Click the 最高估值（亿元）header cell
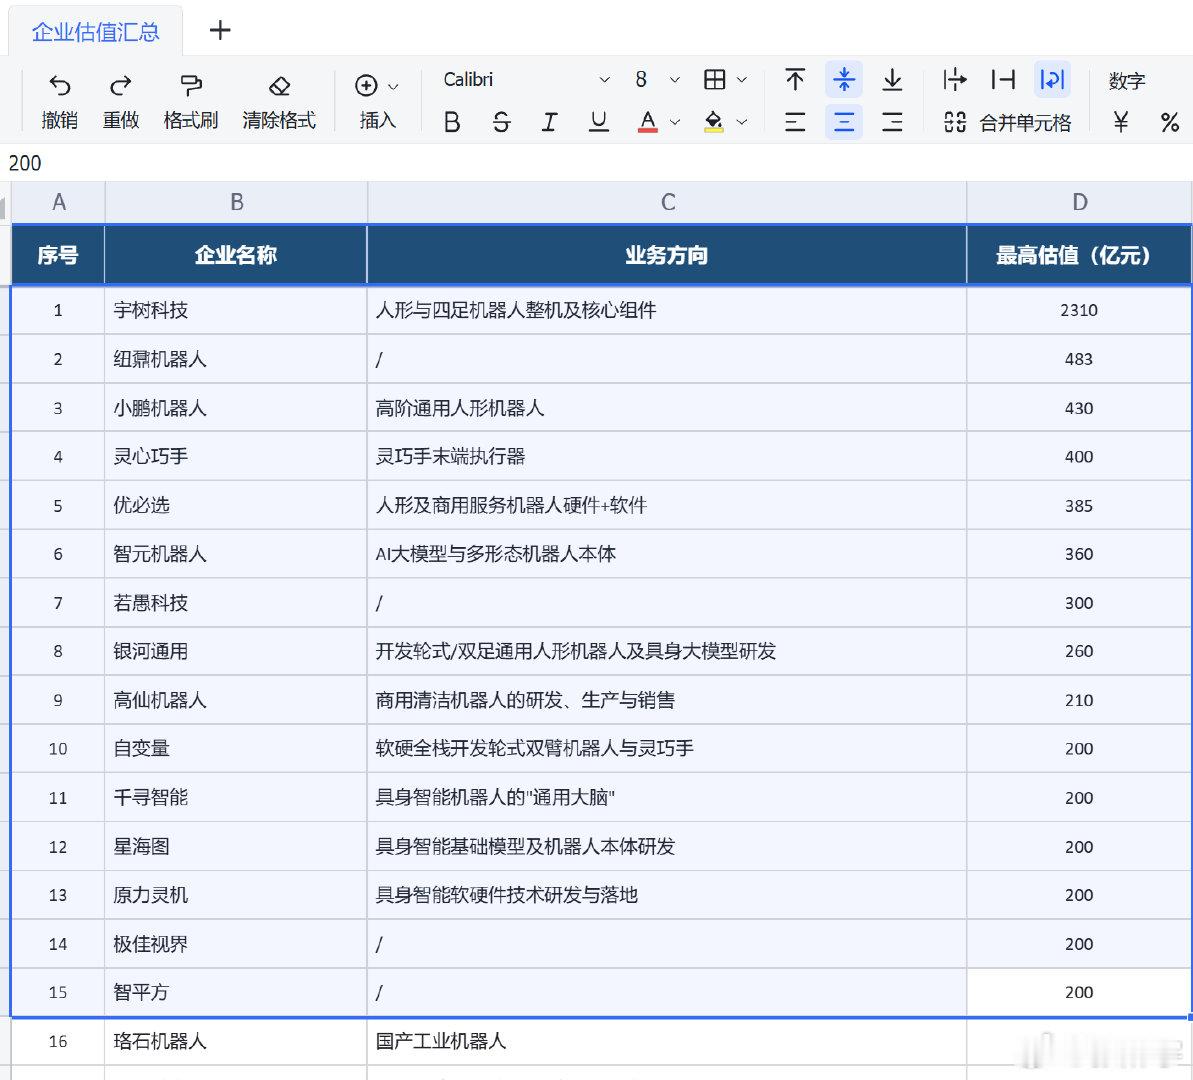This screenshot has width=1193, height=1080. 1079,255
